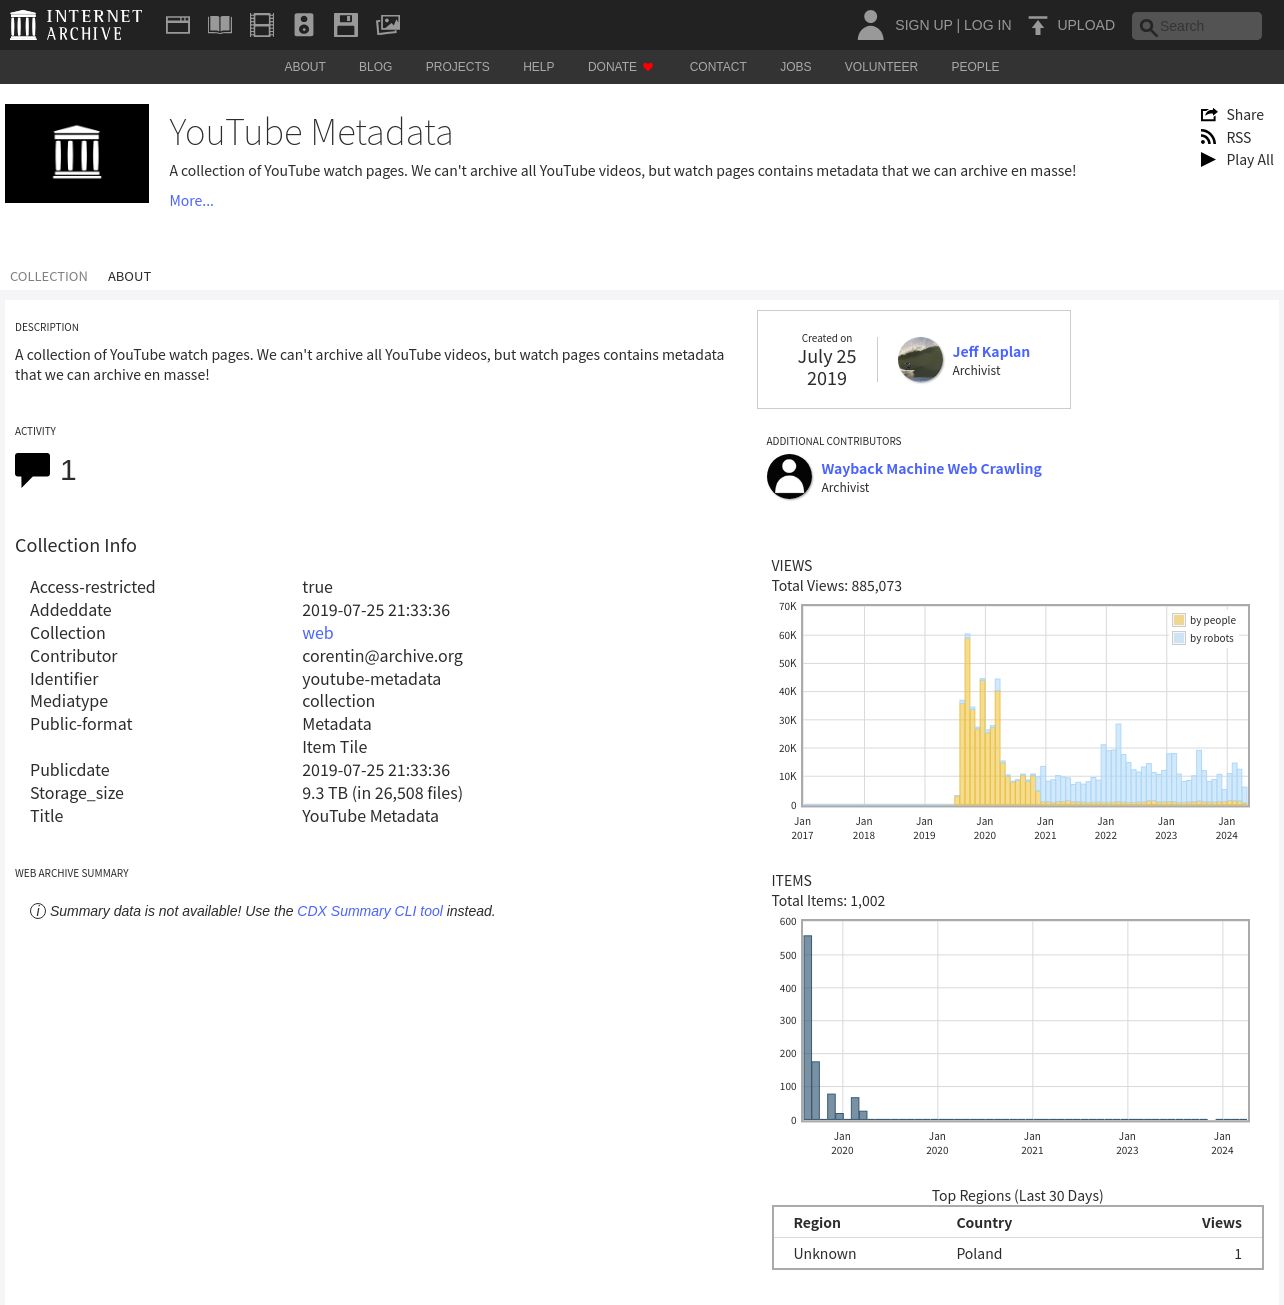Open the Video film strip icon

[262, 25]
